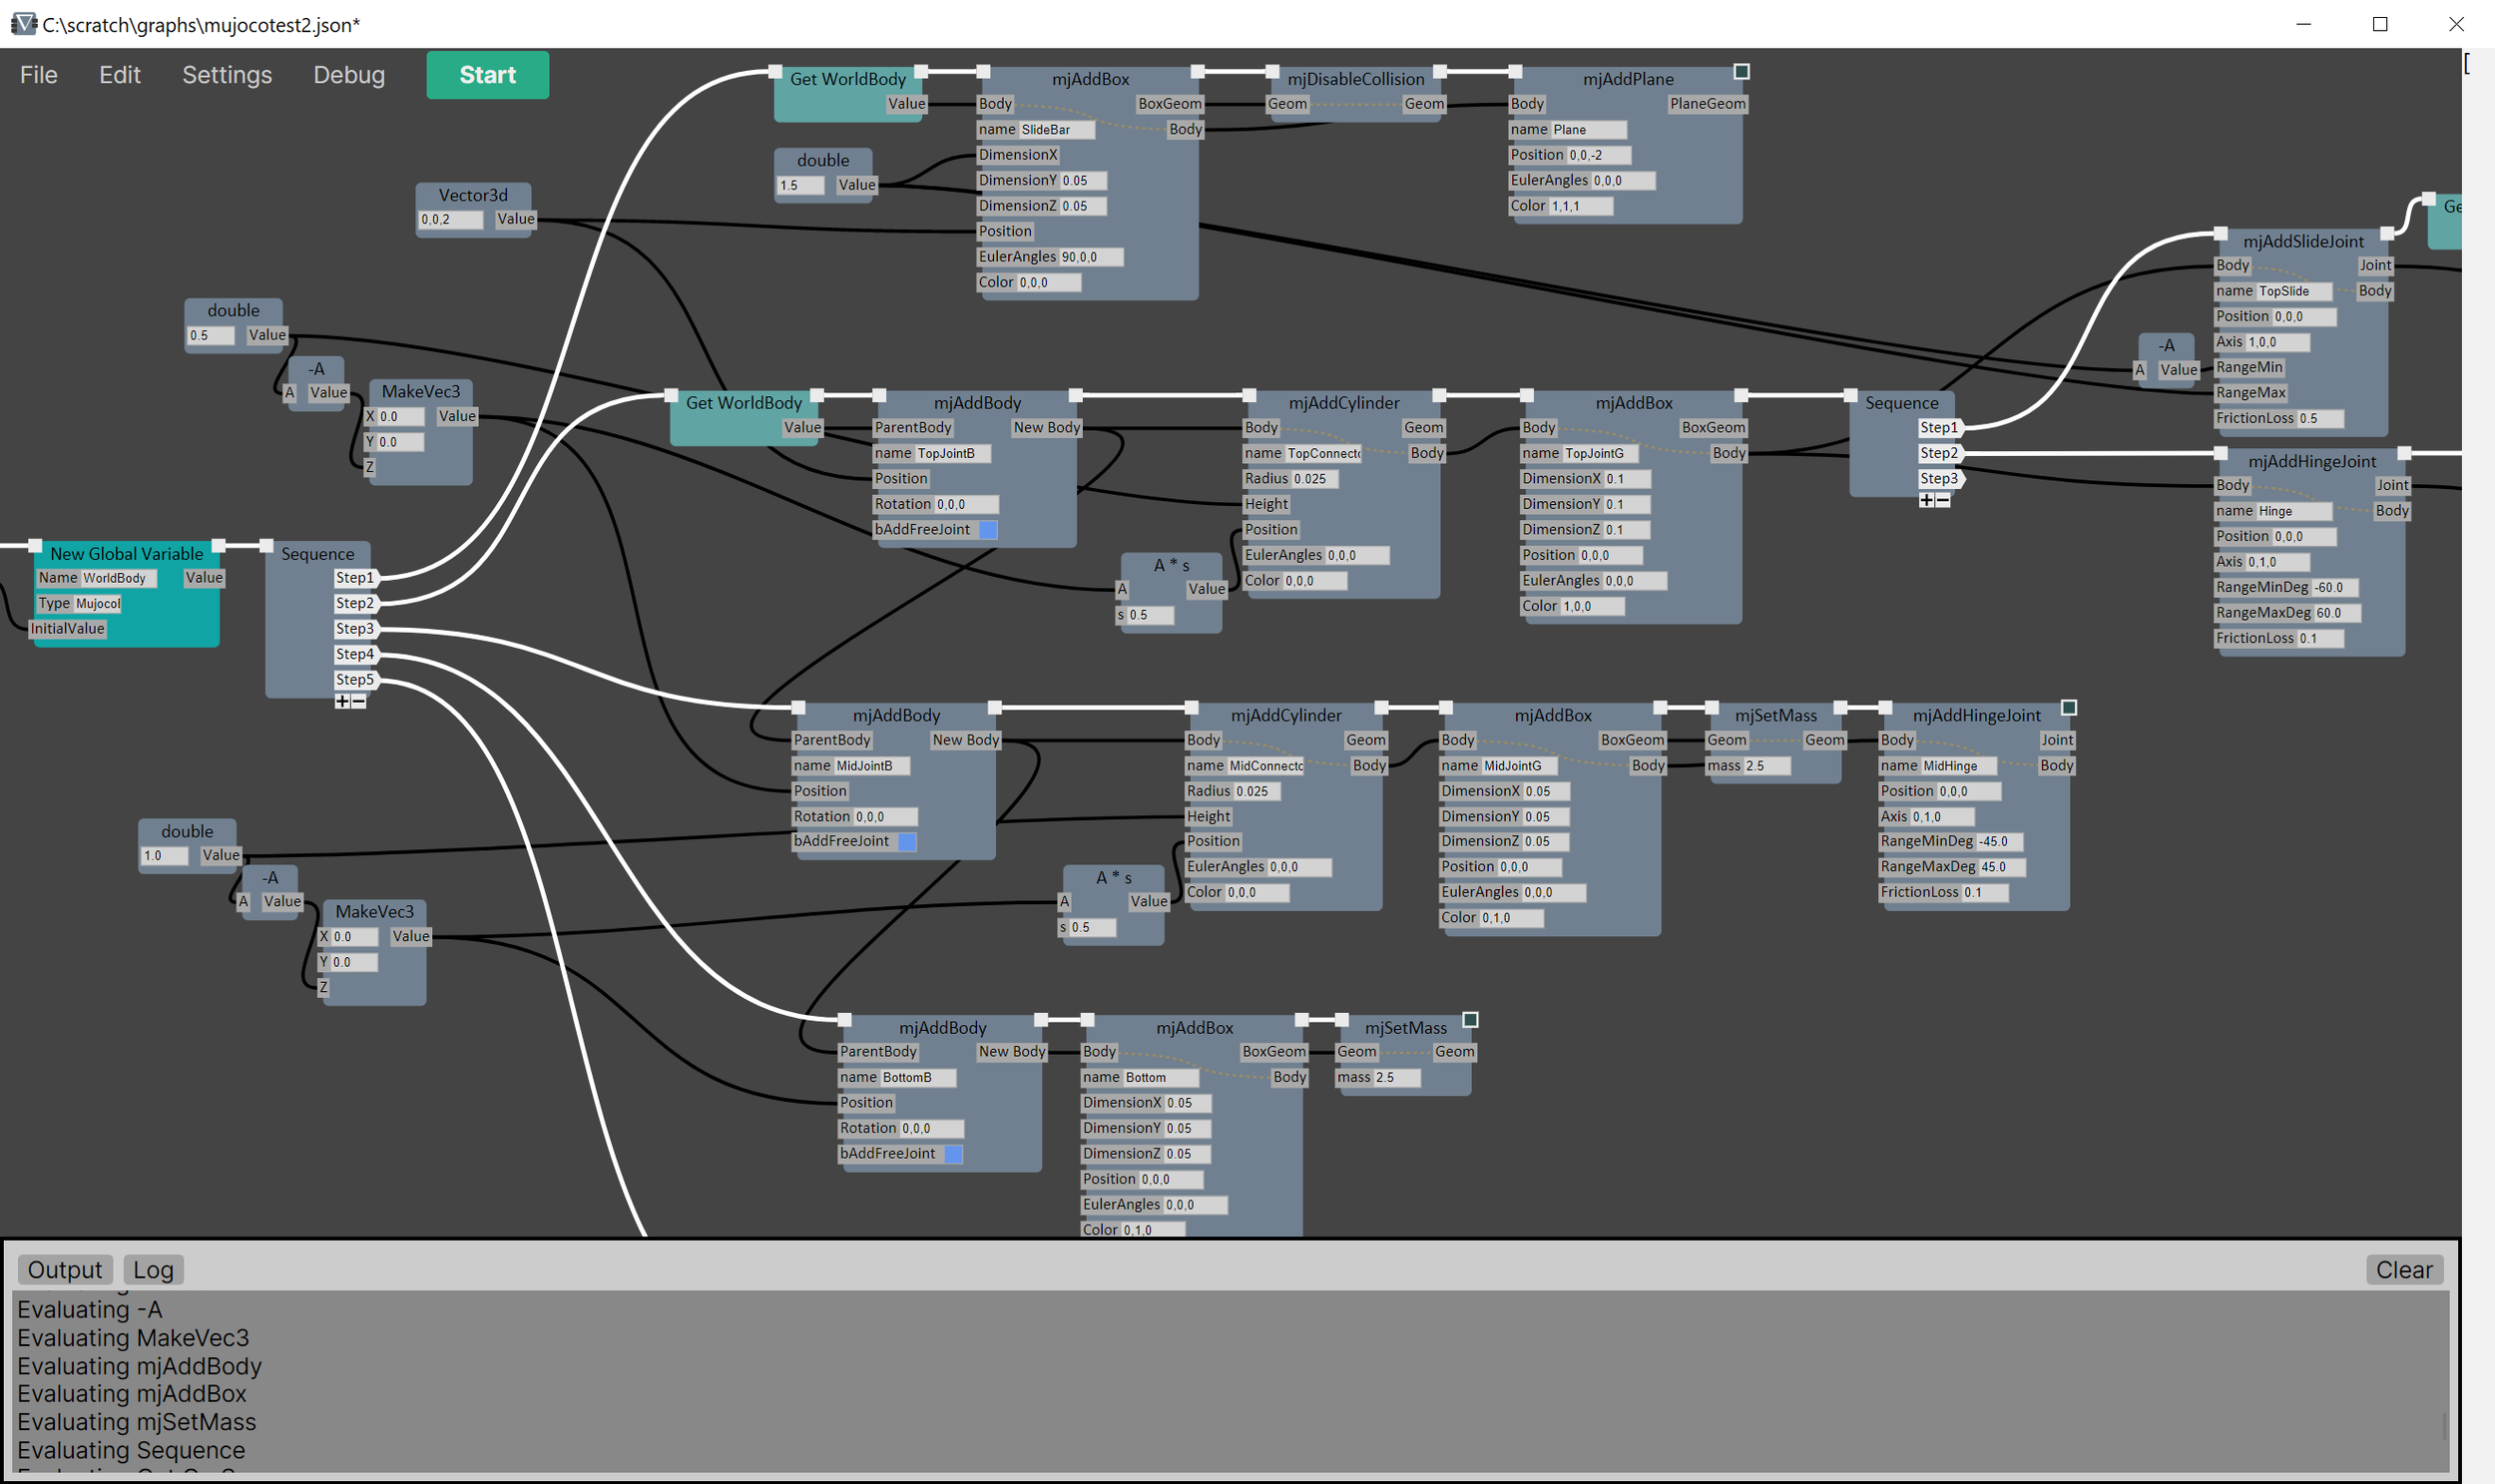This screenshot has height=1484, width=2495.
Task: Toggle bAddFreeJoint on the MidJointB mjAddBody node
Action: pos(907,842)
